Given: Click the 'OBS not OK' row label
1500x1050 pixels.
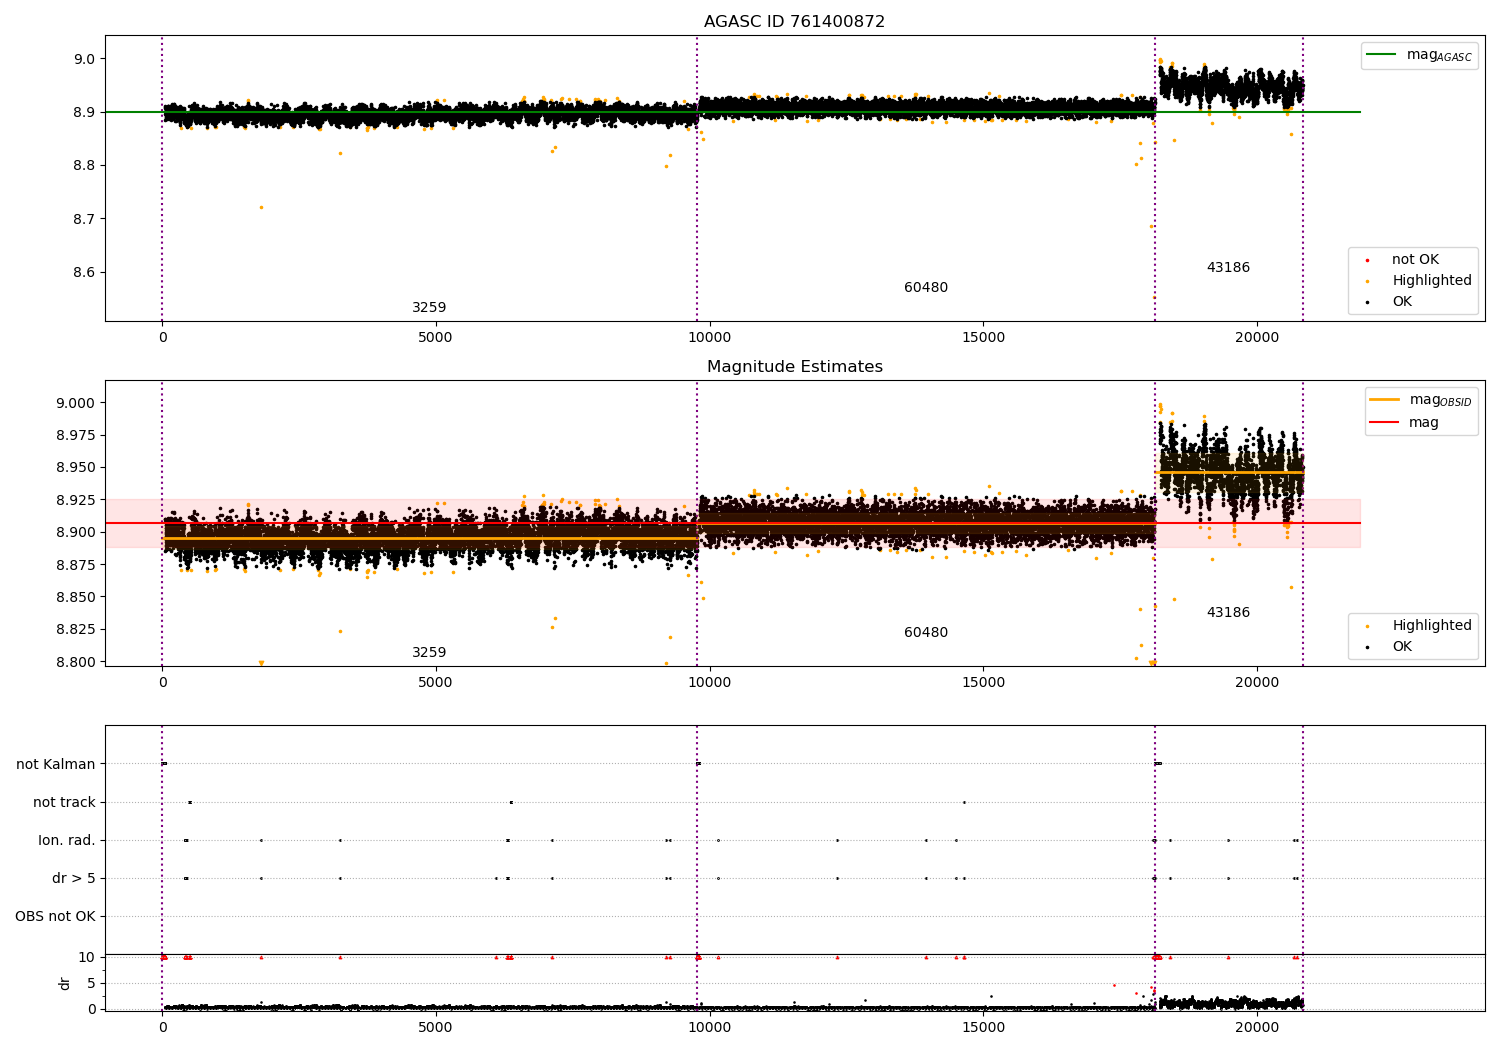Looking at the screenshot, I should tap(55, 917).
